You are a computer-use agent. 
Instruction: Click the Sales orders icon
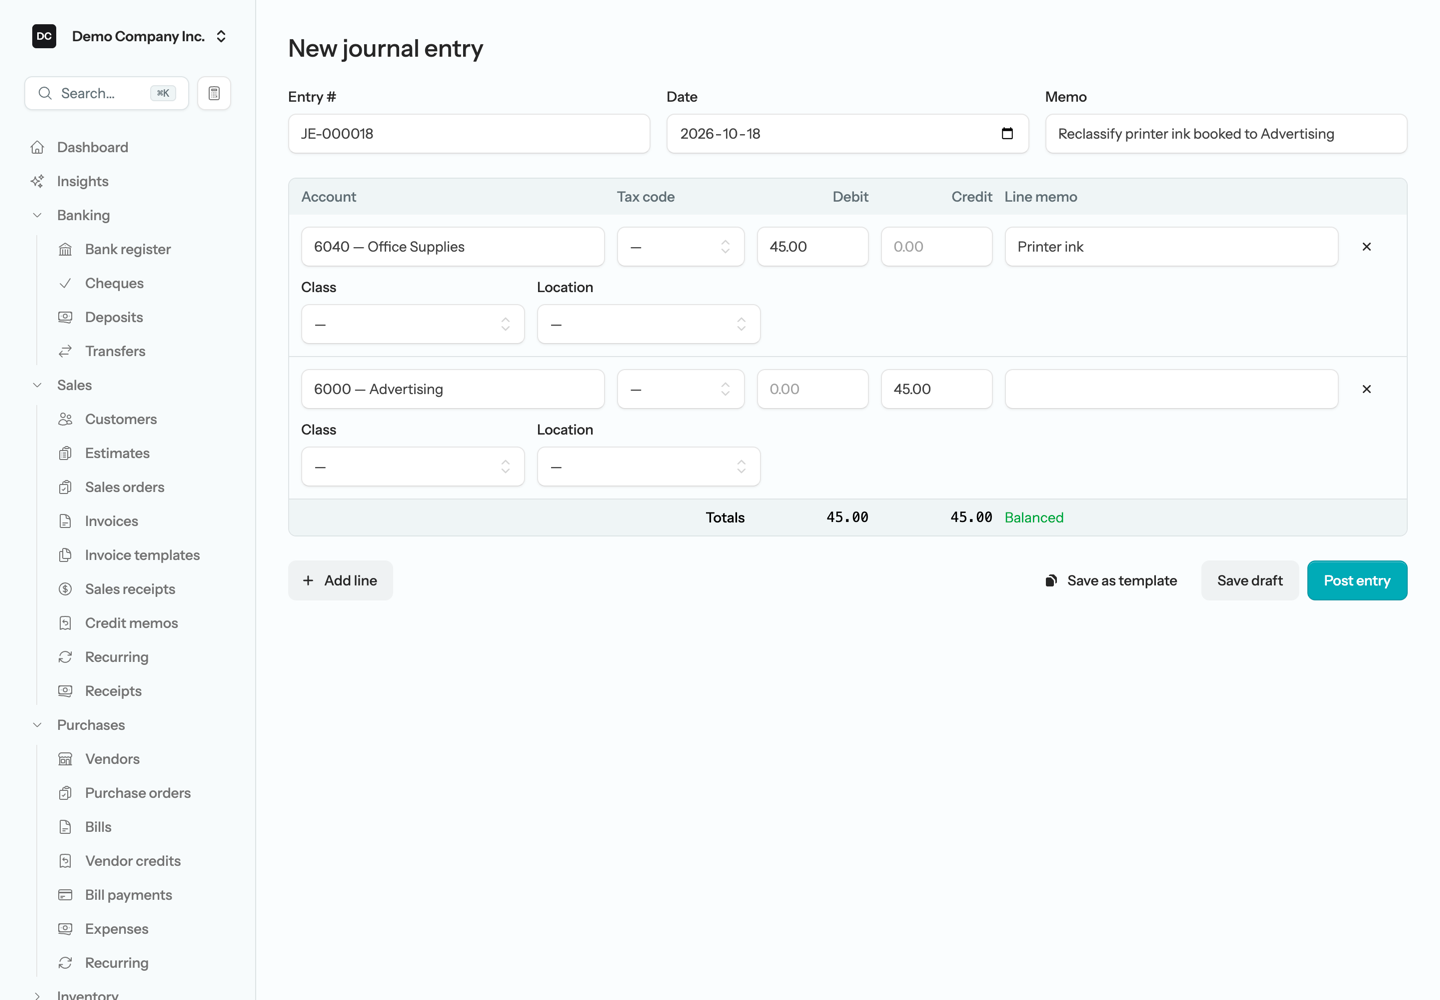pos(65,487)
